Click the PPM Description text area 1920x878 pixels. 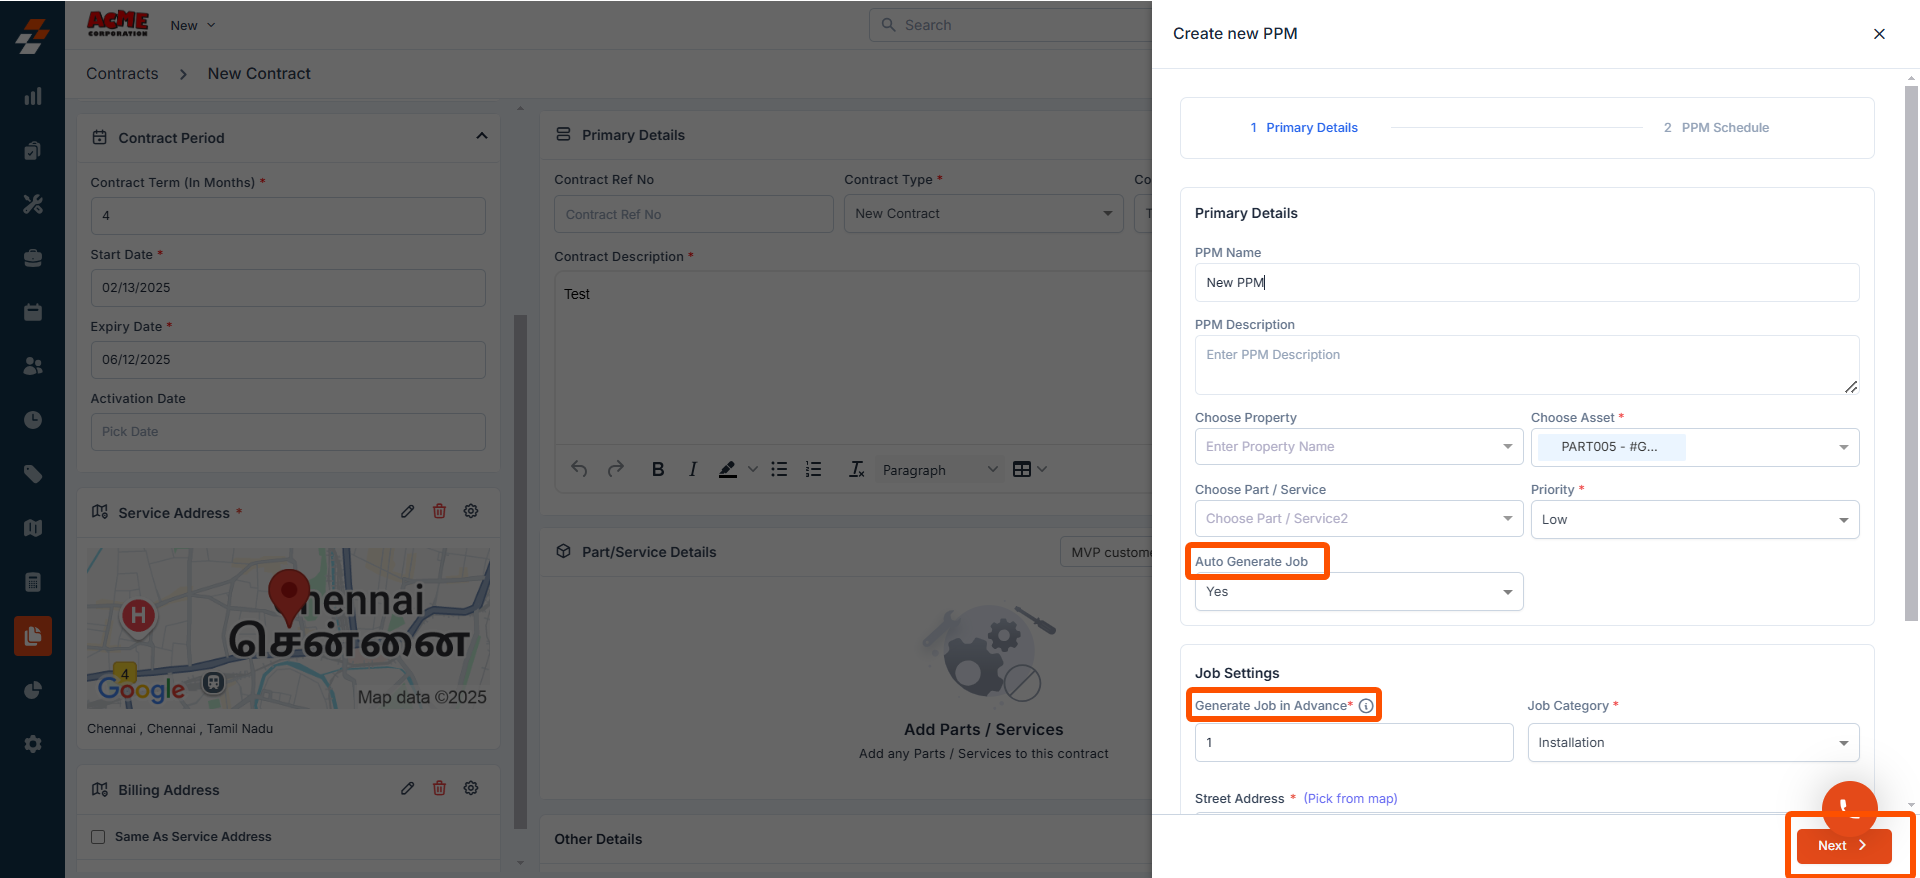point(1526,365)
